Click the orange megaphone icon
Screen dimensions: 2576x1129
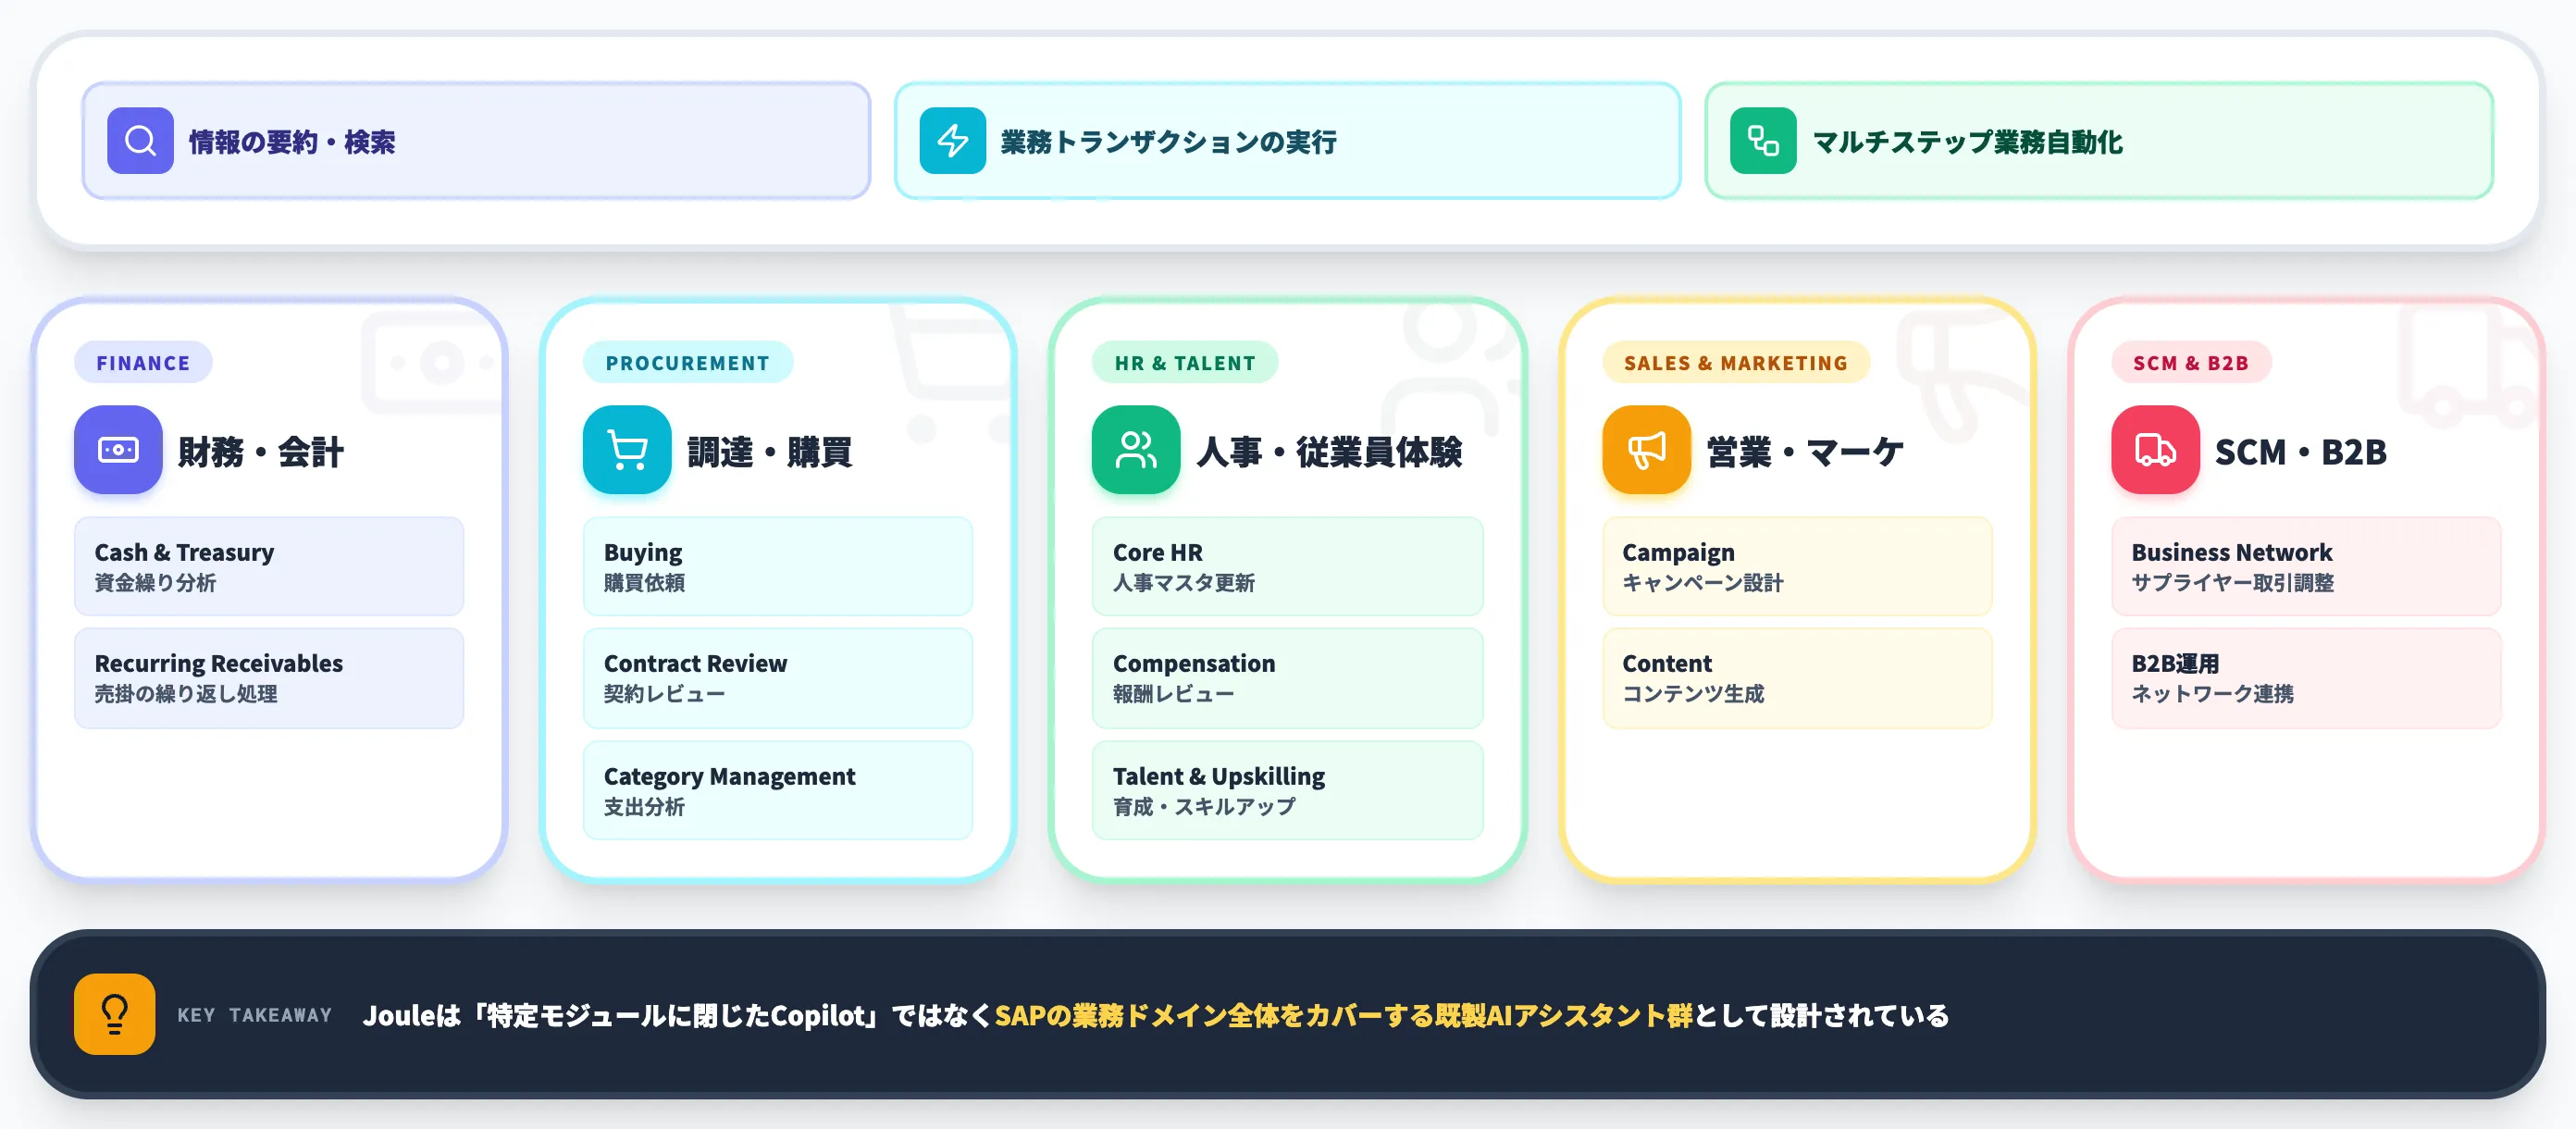click(x=1646, y=450)
